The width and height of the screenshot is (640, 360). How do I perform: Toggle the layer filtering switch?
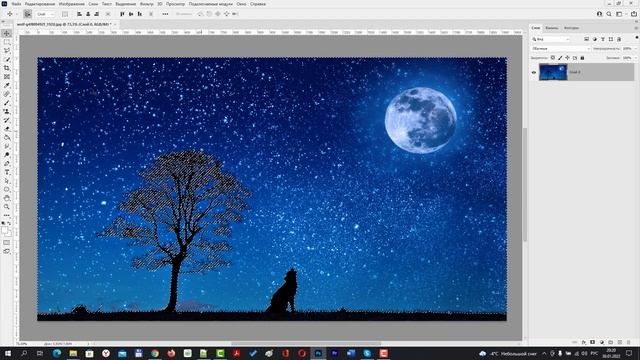[x=637, y=38]
